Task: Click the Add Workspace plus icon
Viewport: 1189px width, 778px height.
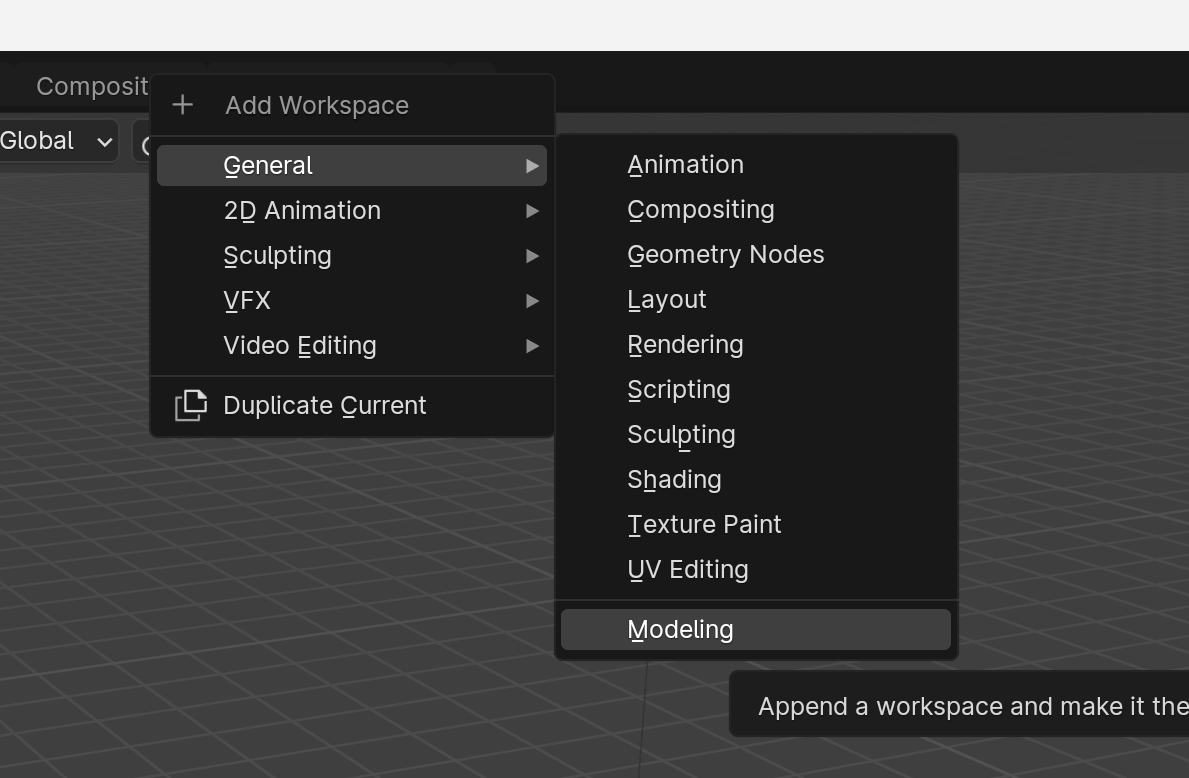Action: [x=182, y=104]
